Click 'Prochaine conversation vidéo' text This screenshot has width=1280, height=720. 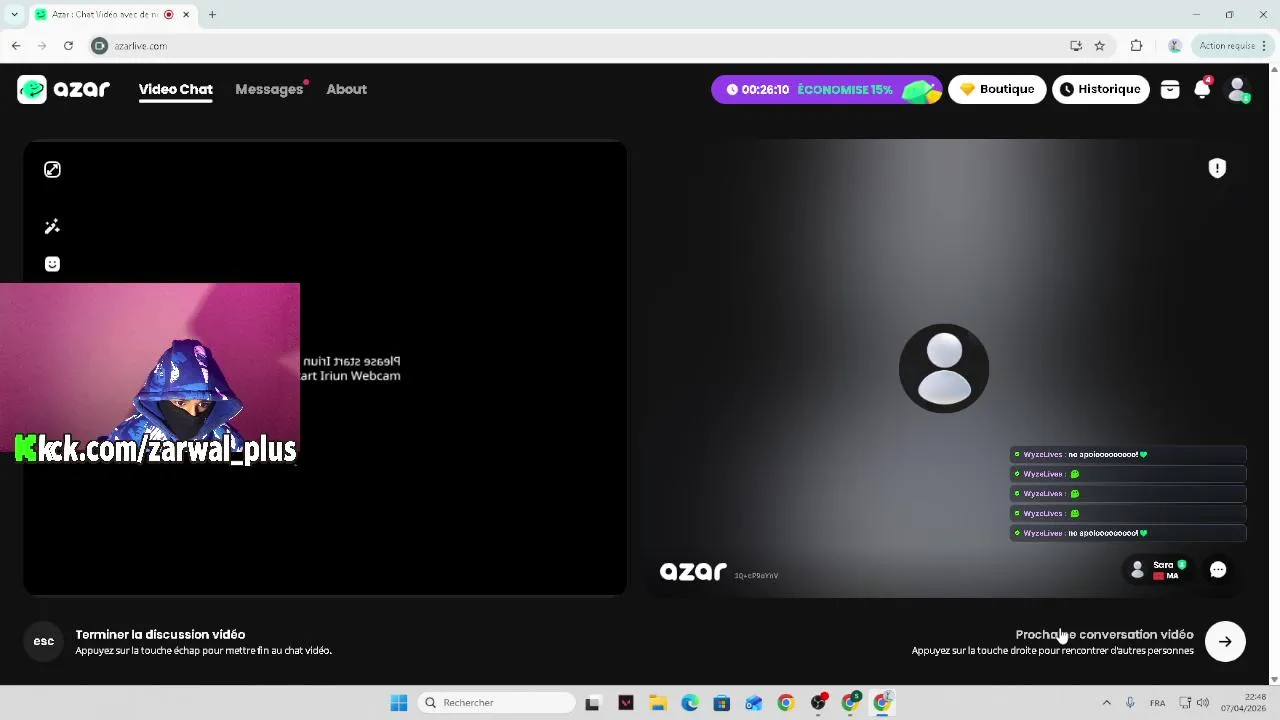point(1104,634)
